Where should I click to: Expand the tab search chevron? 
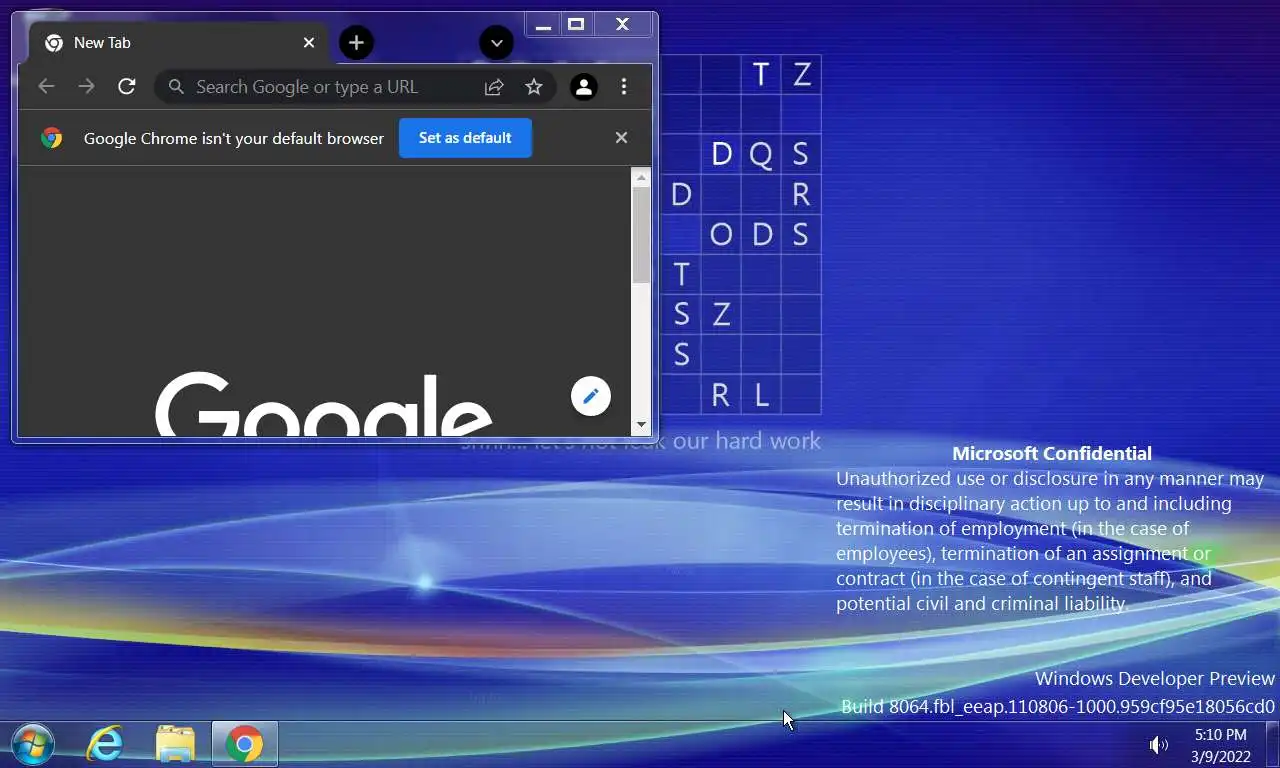[496, 43]
